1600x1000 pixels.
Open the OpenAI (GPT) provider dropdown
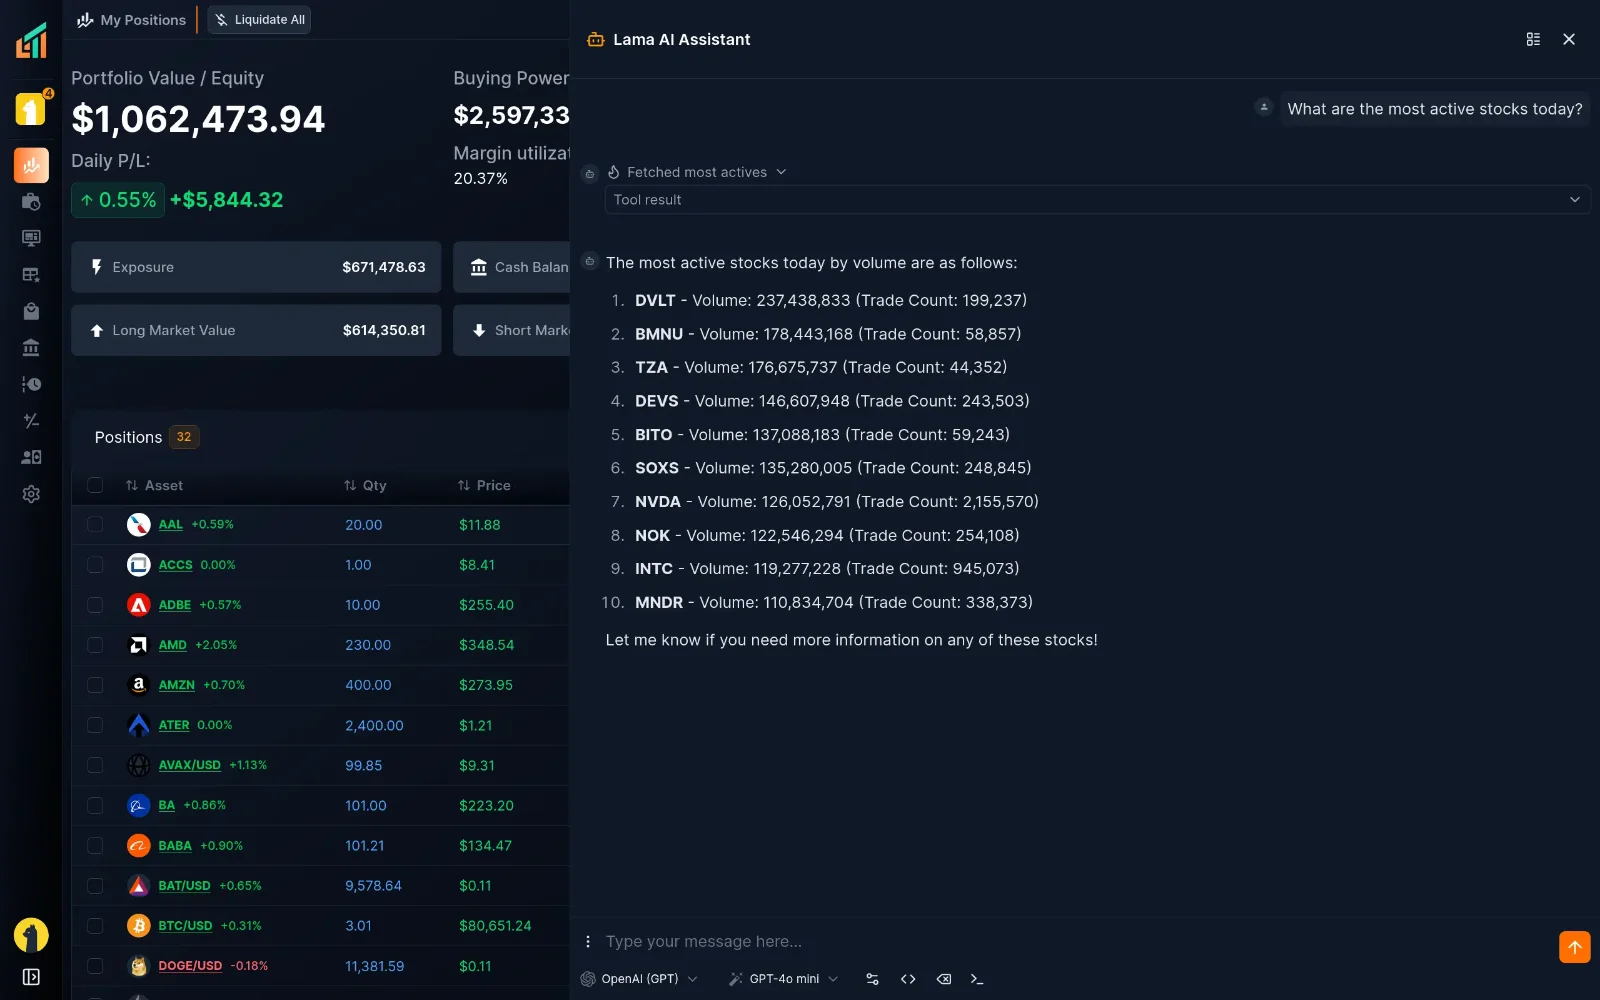640,979
